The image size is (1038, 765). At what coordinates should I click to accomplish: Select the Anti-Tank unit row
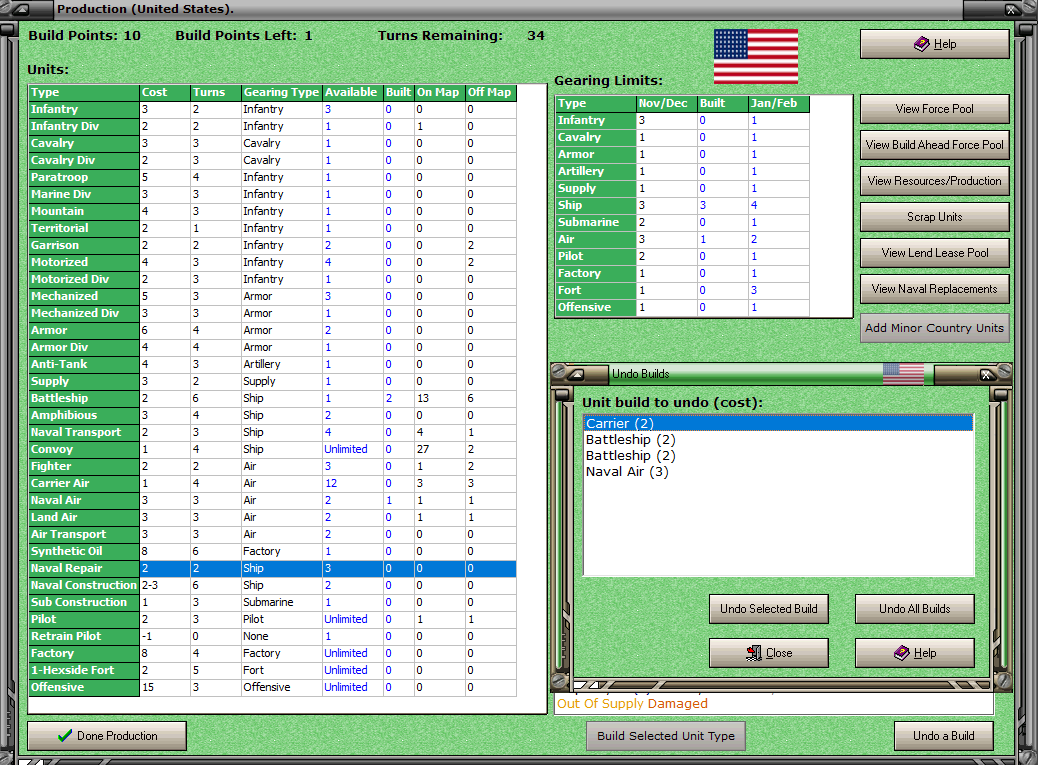click(272, 364)
